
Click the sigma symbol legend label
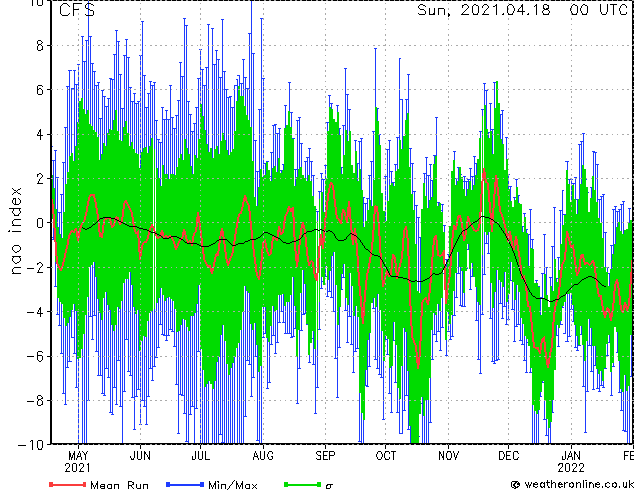pyautogui.click(x=329, y=486)
